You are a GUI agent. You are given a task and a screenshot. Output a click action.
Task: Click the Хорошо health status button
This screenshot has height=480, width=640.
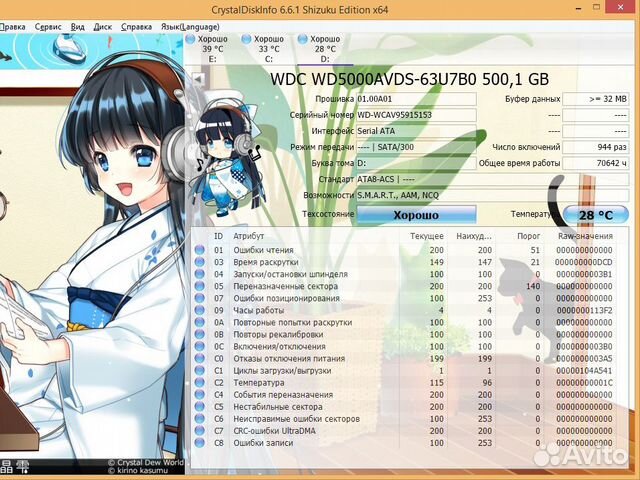click(416, 215)
